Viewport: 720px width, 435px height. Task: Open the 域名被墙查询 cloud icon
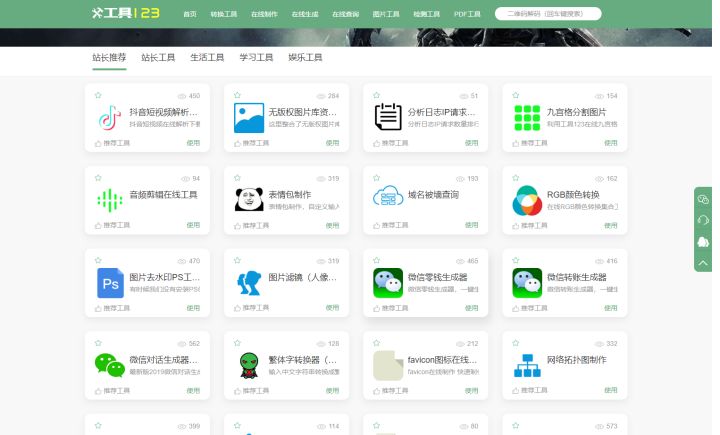[x=388, y=196]
